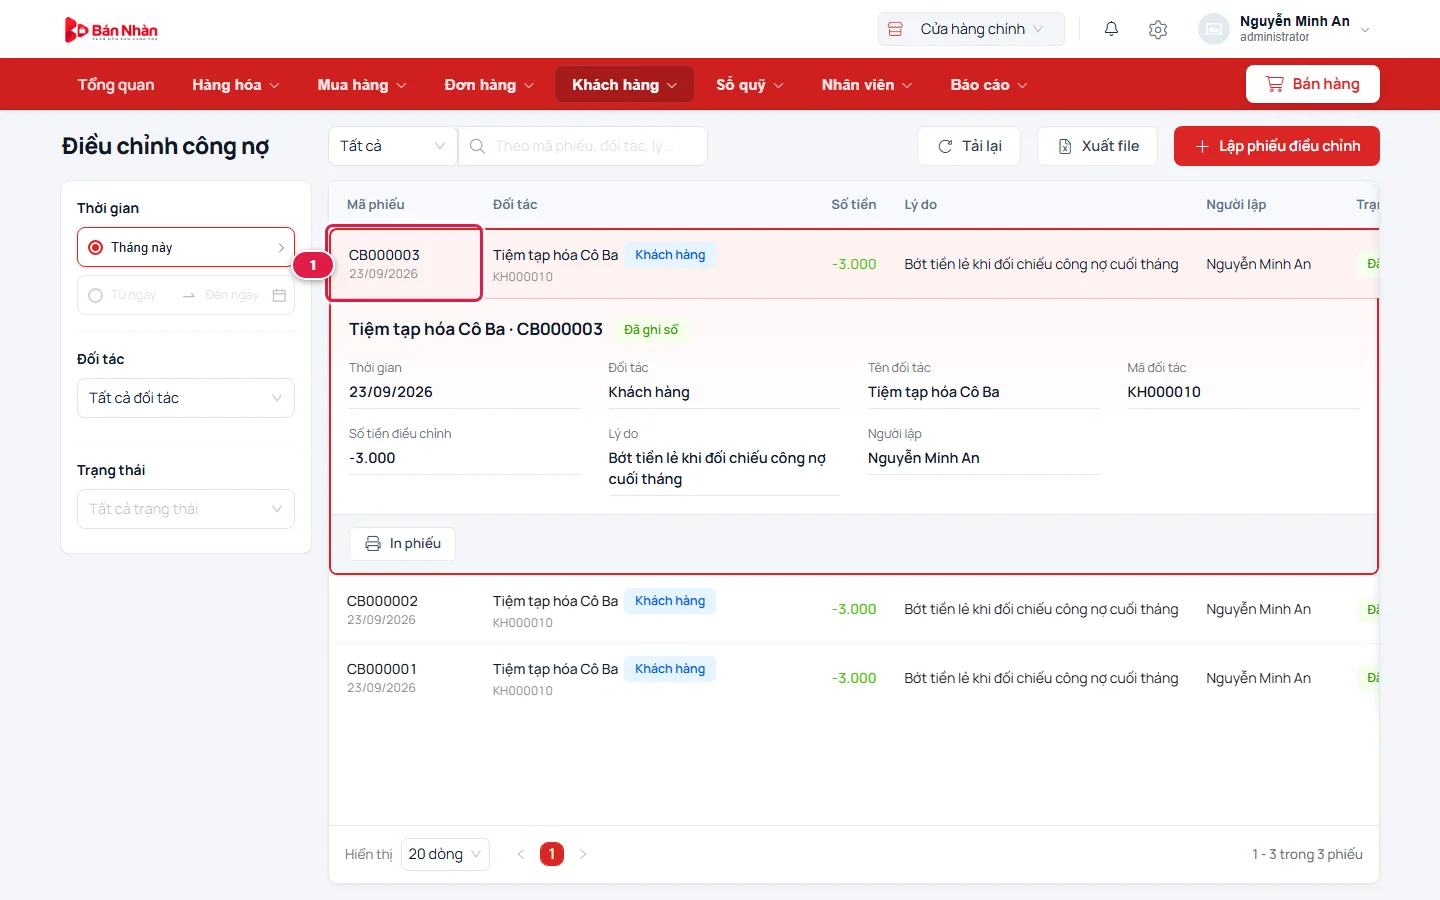Click the Số tiền column header
This screenshot has width=1440, height=900.
tap(854, 204)
